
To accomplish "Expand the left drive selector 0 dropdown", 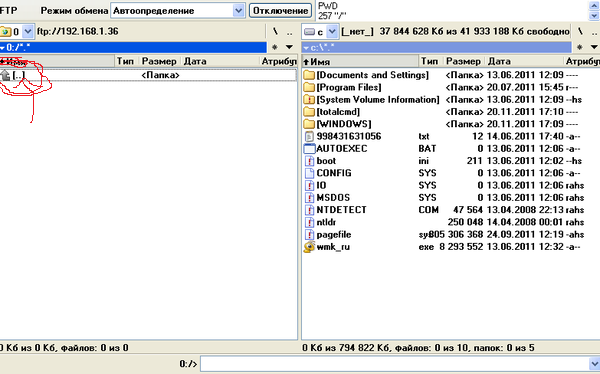I will pyautogui.click(x=28, y=32).
